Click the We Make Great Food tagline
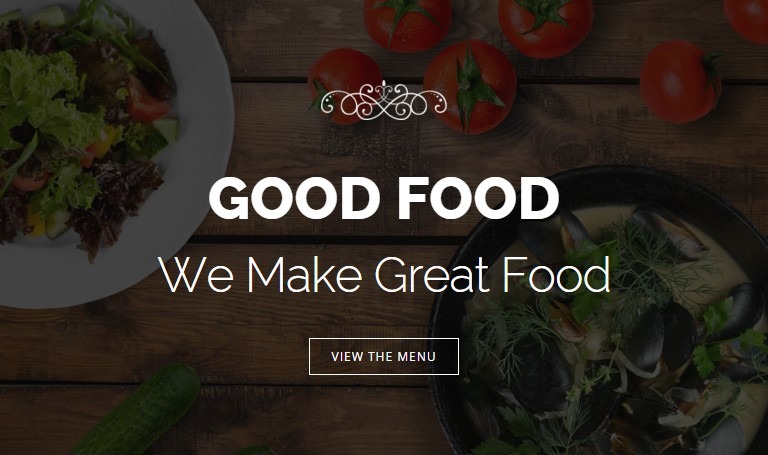 384,274
